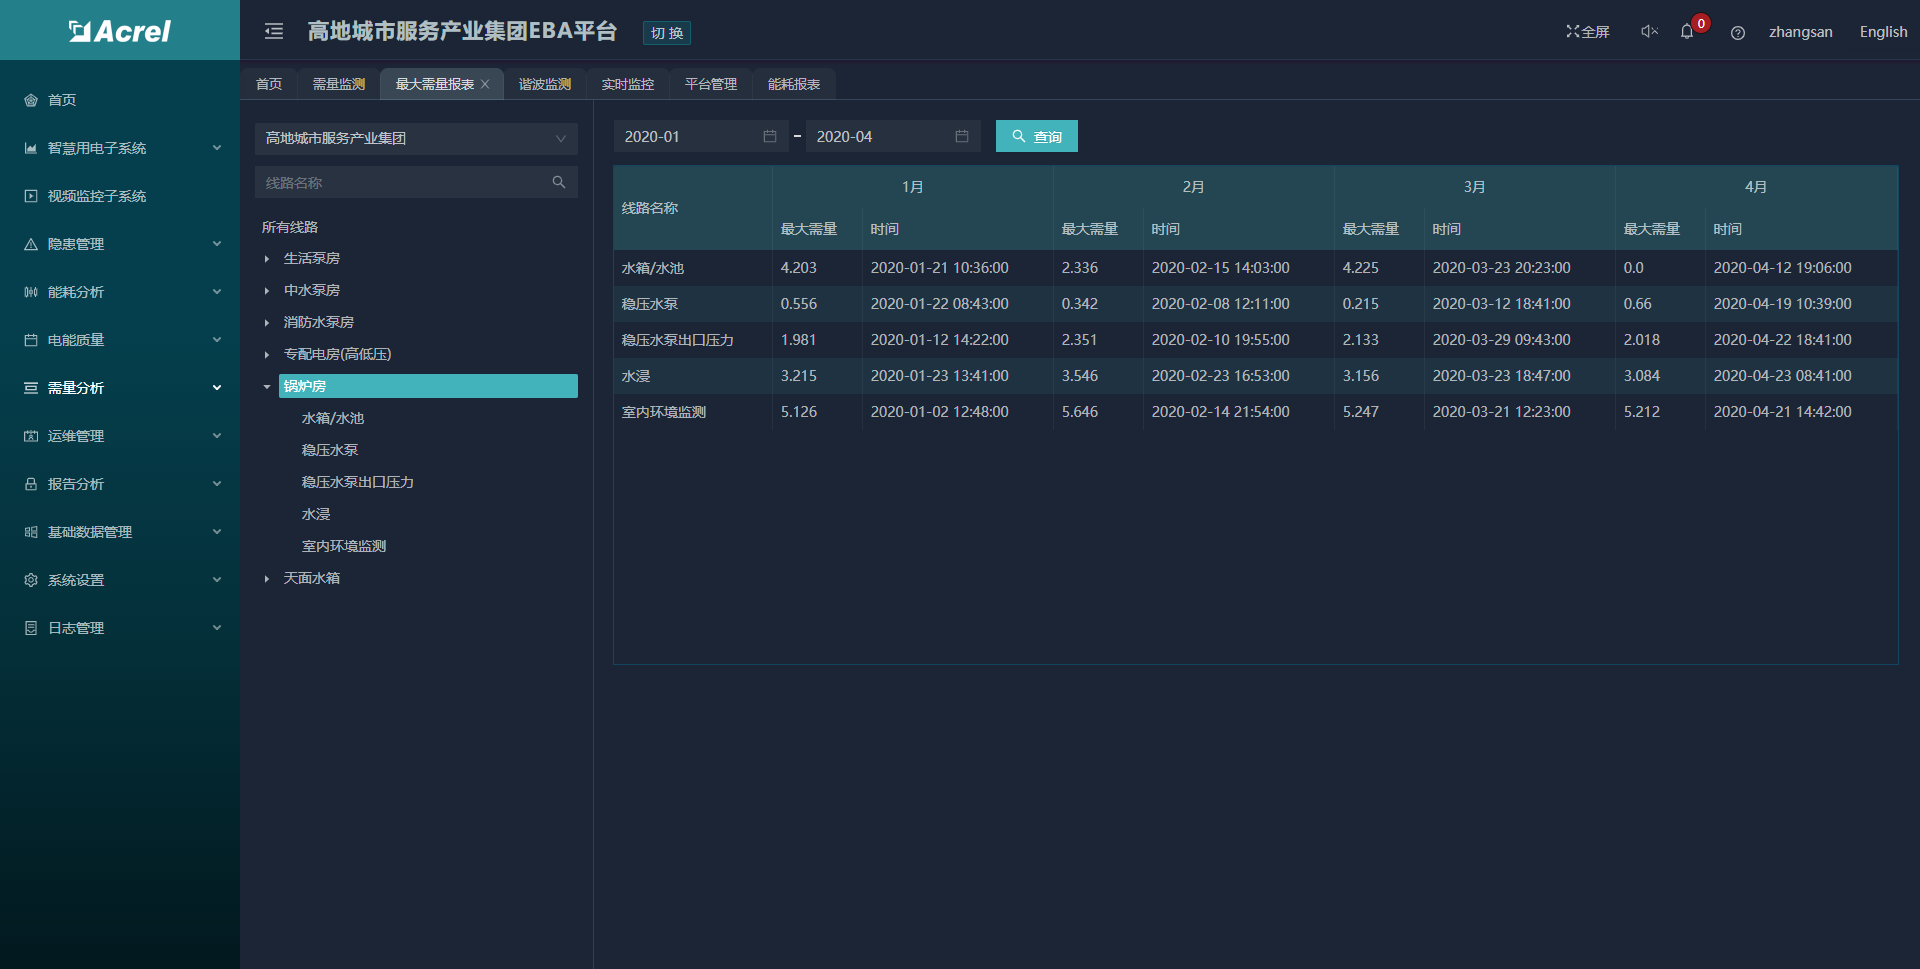Switch to the 能耗报表 tab
The height and width of the screenshot is (969, 1920).
click(x=793, y=85)
